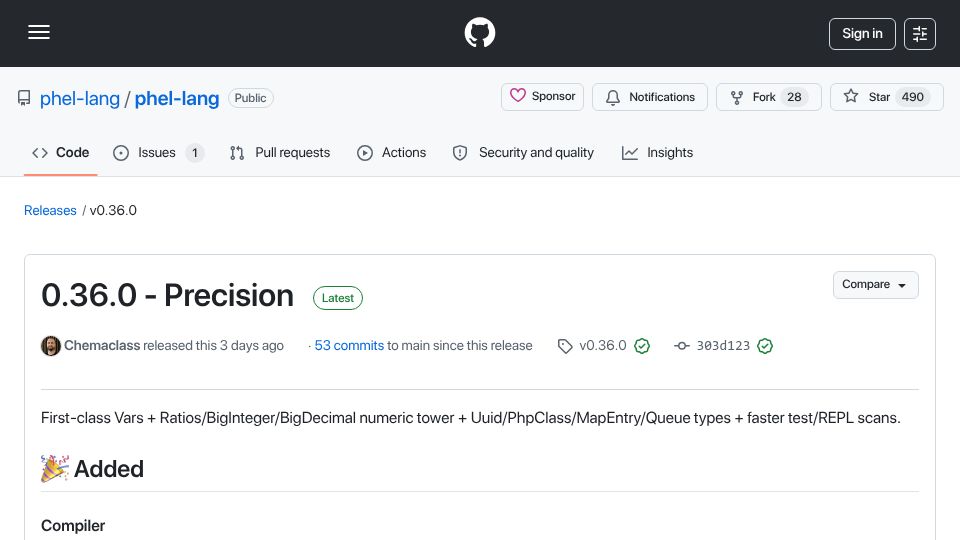
Task: Open the phel-lang organization link
Action: tap(80, 98)
